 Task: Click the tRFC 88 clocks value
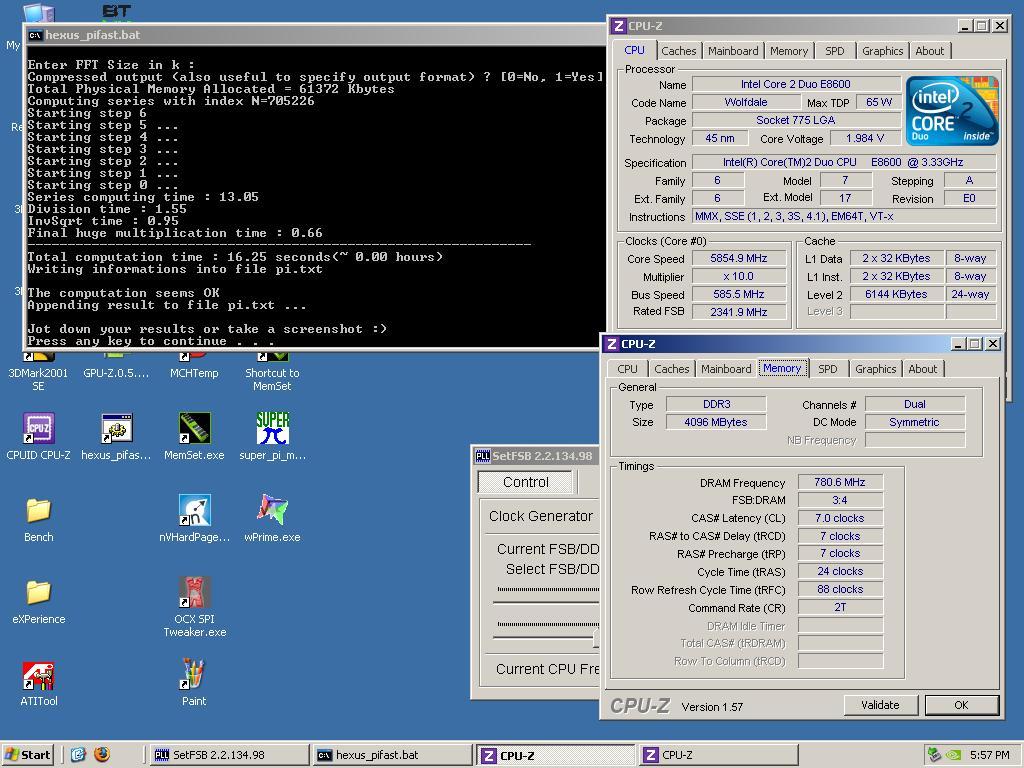tap(840, 590)
